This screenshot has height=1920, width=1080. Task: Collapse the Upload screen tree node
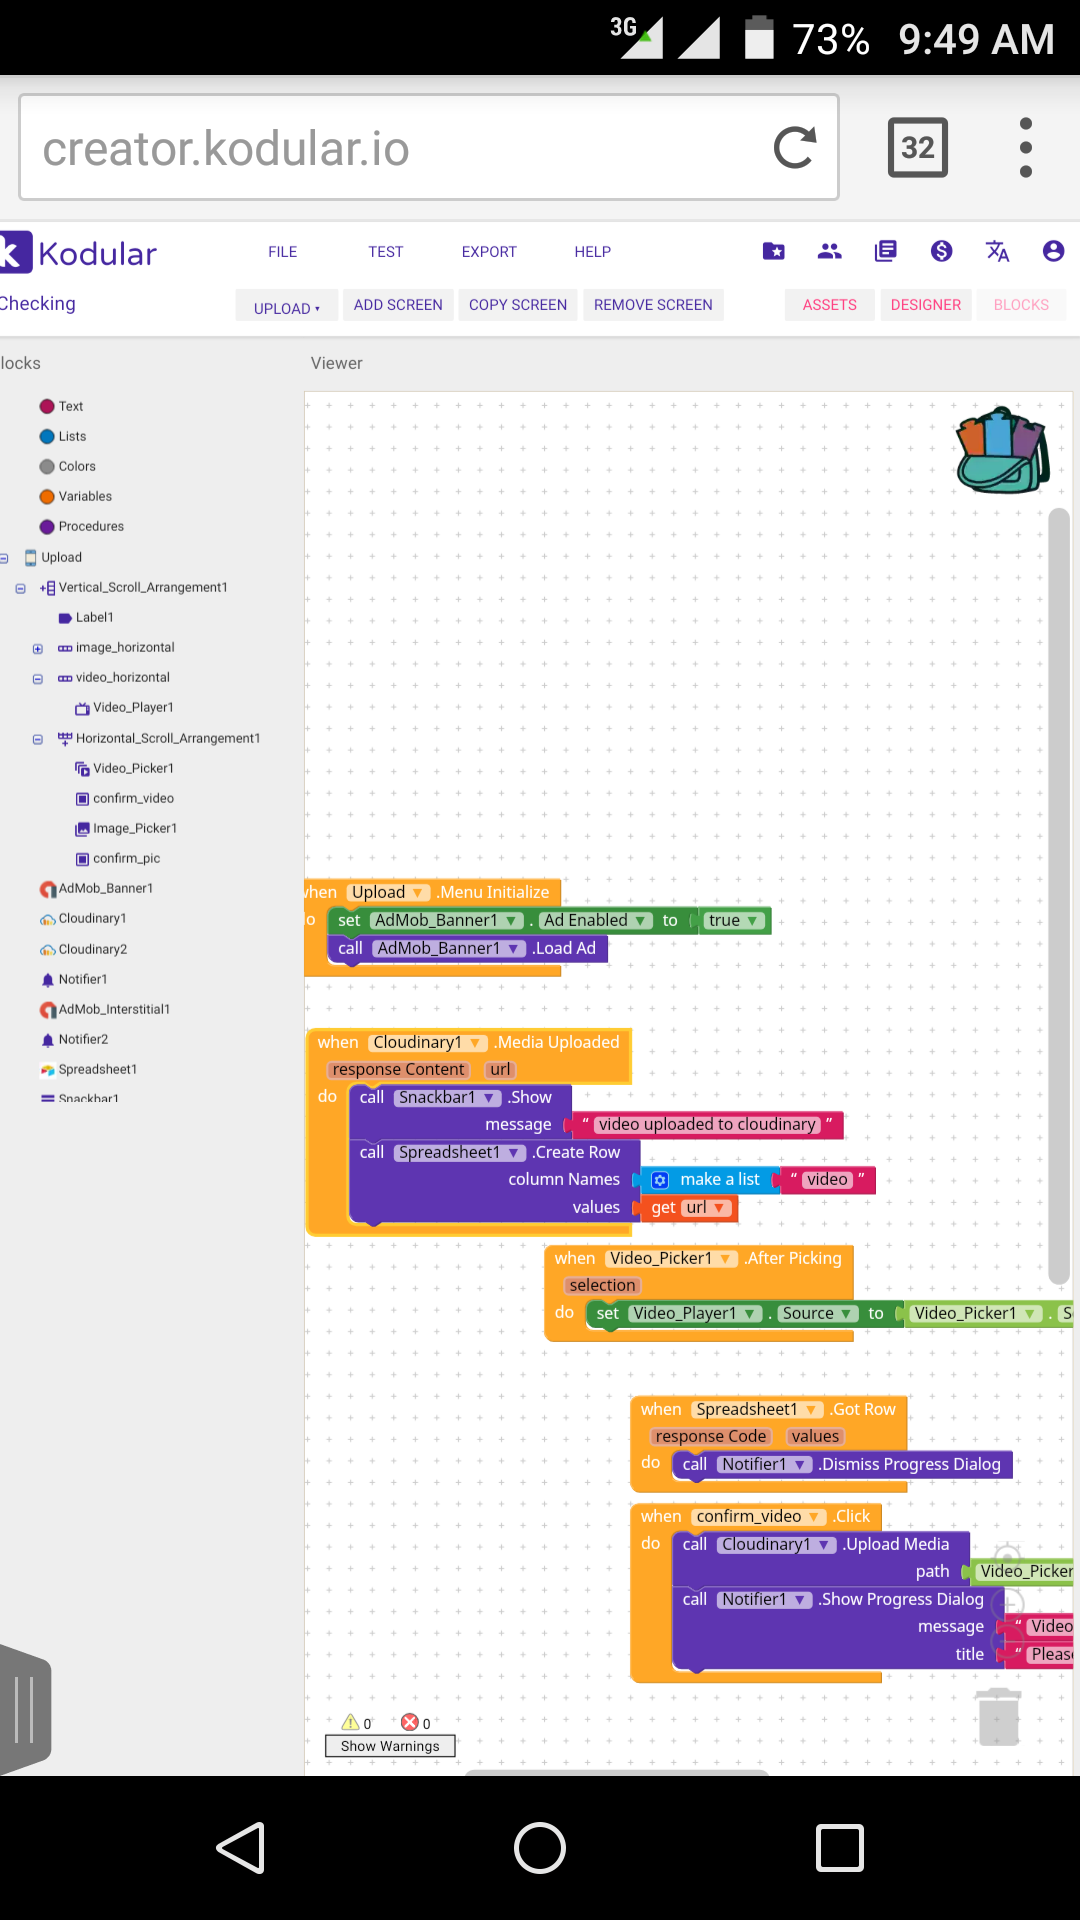click(x=4, y=558)
